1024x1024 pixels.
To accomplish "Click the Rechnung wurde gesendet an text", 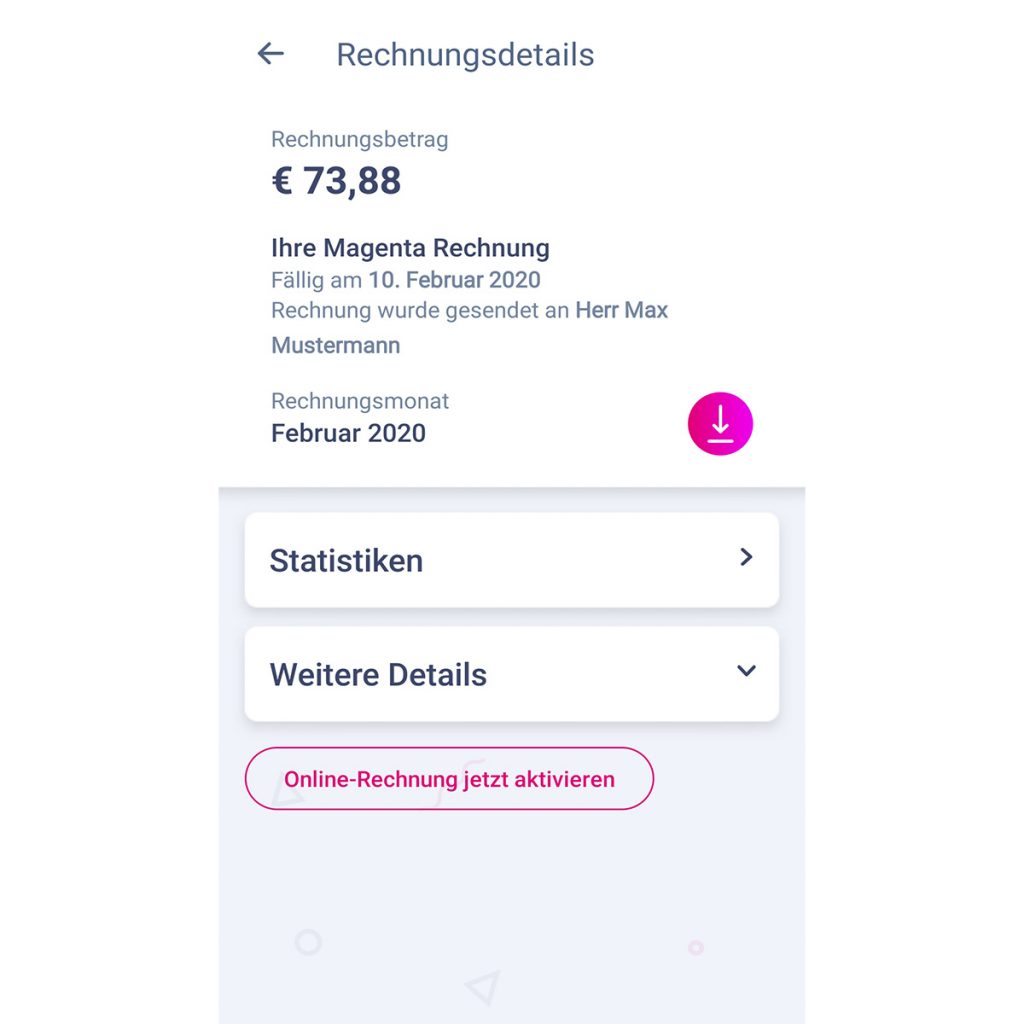I will pyautogui.click(x=420, y=311).
